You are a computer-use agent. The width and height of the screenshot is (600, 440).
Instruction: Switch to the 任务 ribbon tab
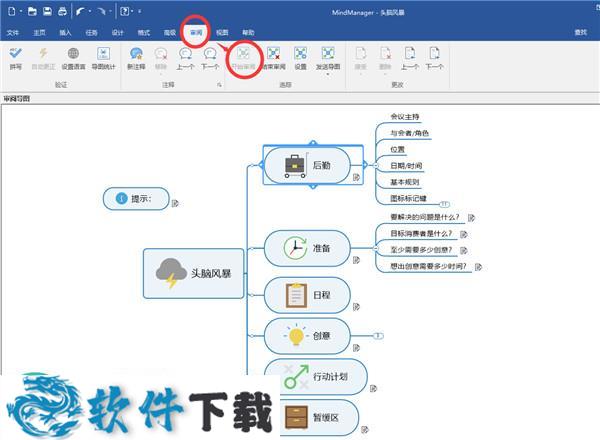91,33
